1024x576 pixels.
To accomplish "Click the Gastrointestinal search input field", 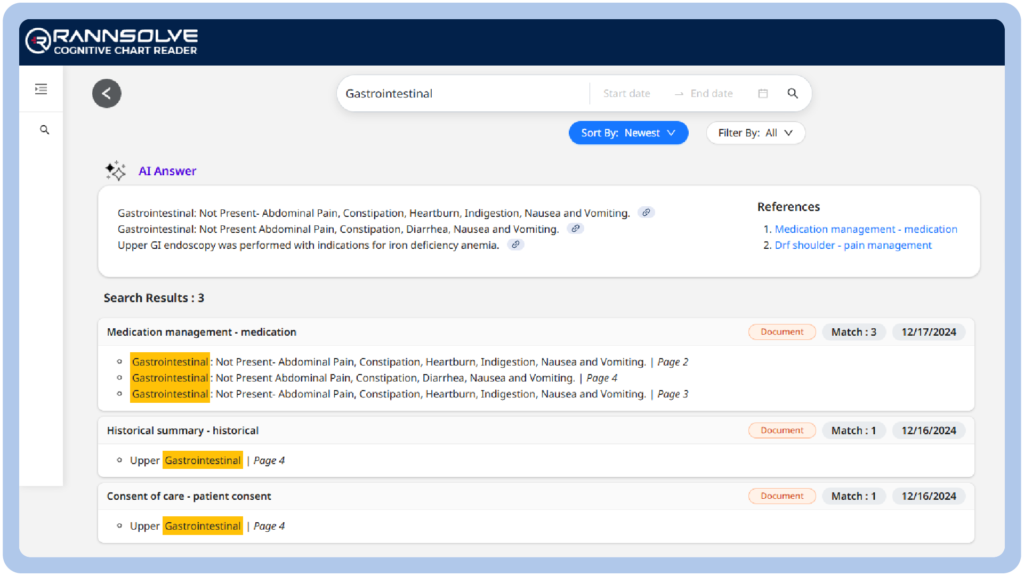I will (x=460, y=94).
